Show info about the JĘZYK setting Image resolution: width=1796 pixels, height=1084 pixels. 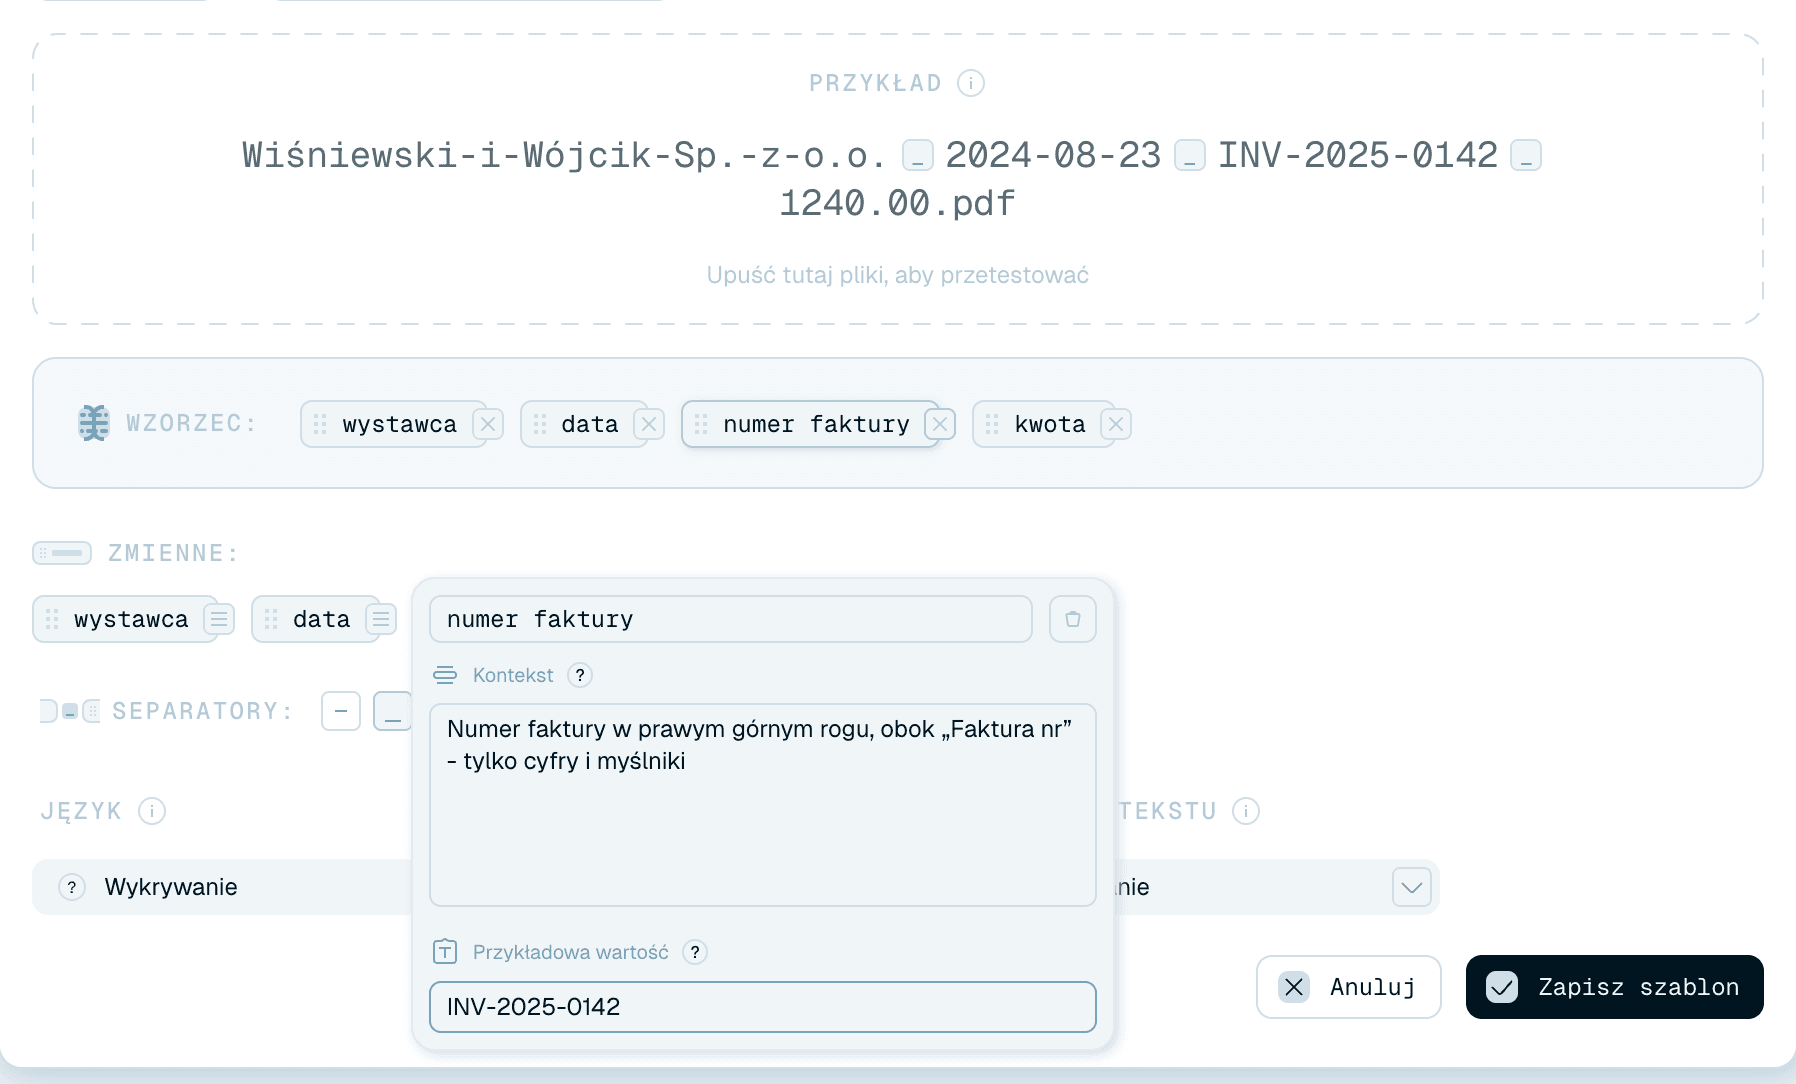click(x=152, y=811)
